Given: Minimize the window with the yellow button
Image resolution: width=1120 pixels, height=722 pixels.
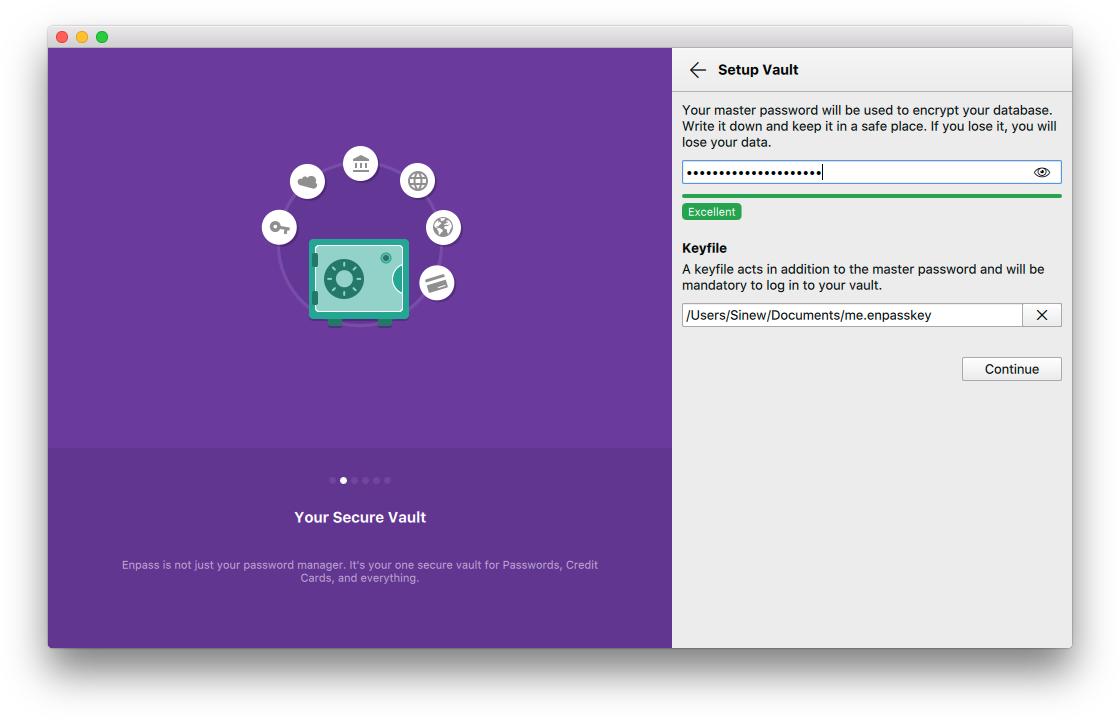Looking at the screenshot, I should click(82, 37).
